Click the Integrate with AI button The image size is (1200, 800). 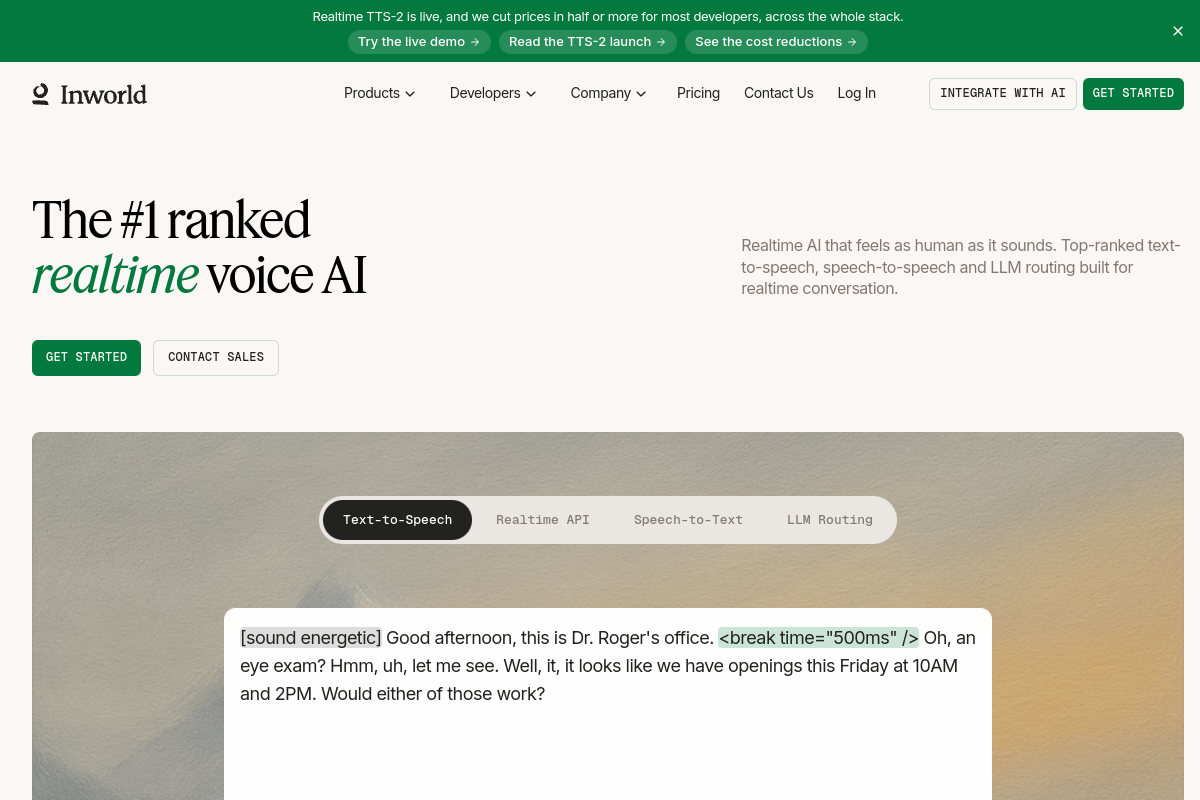pos(1003,94)
